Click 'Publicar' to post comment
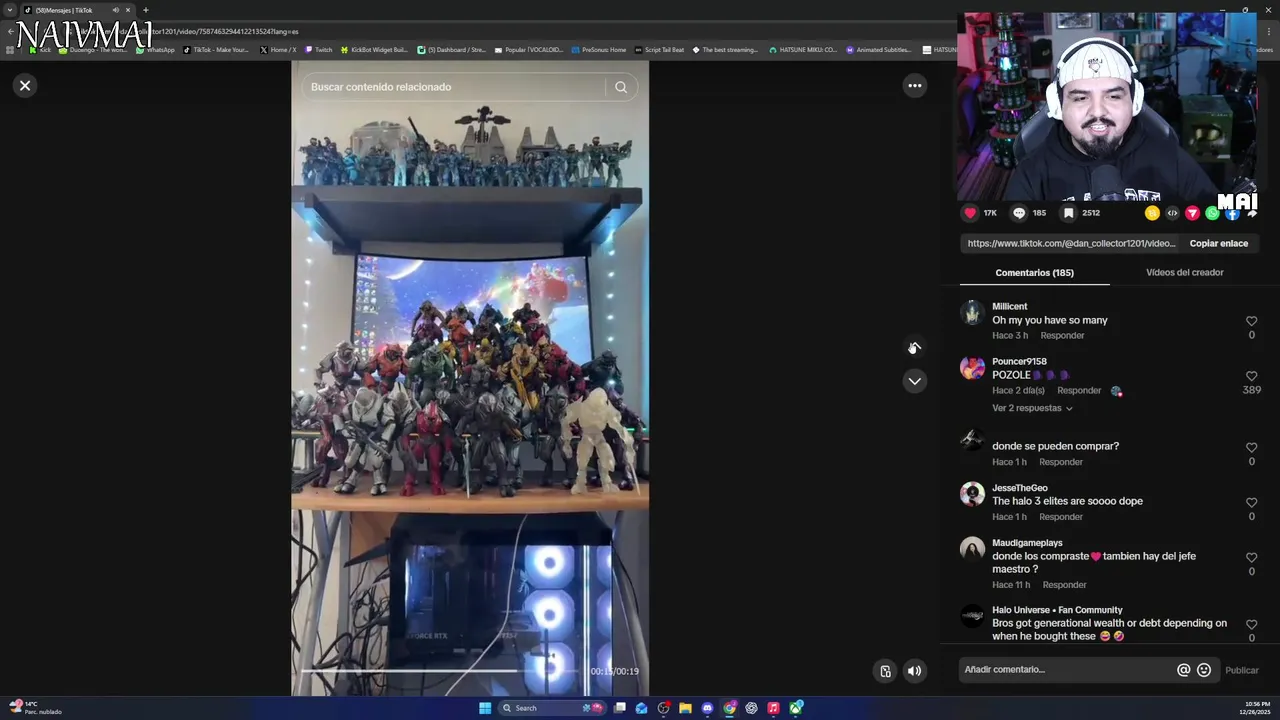Viewport: 1280px width, 720px height. pyautogui.click(x=1242, y=670)
